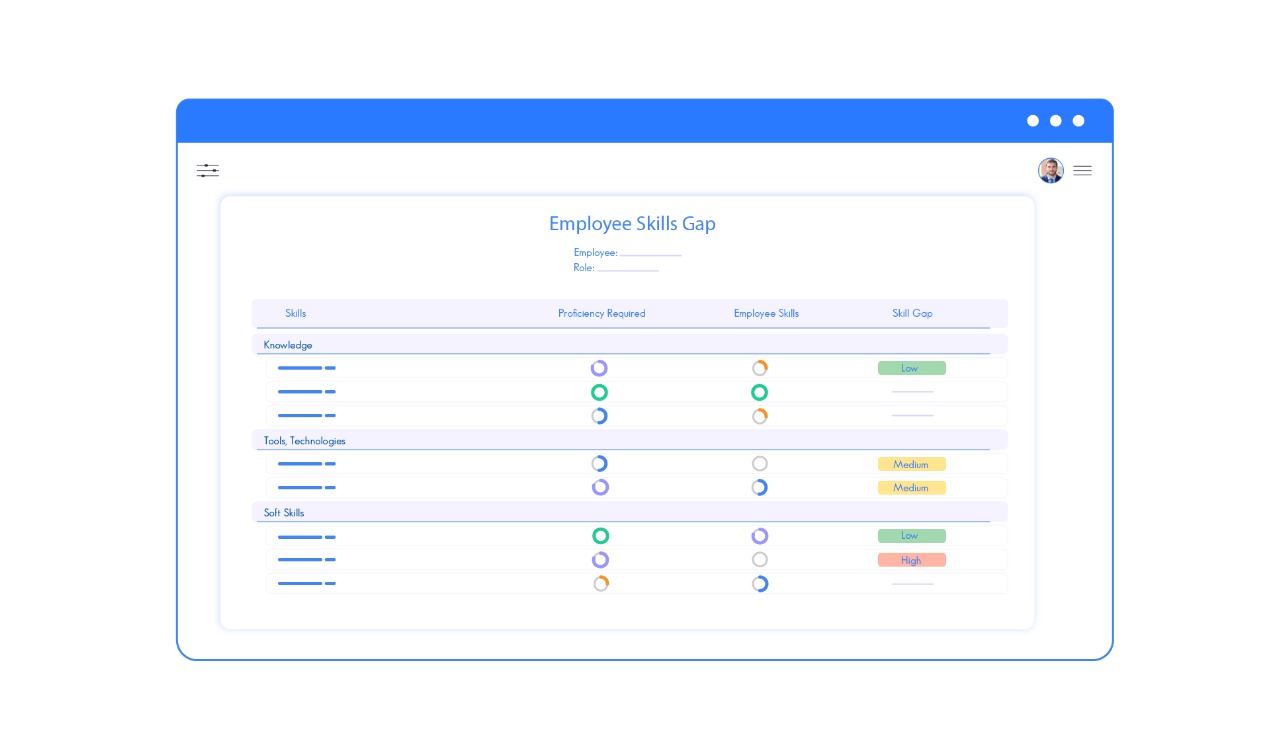The width and height of the screenshot is (1280, 737).
Task: Click the user profile avatar
Action: [1051, 170]
